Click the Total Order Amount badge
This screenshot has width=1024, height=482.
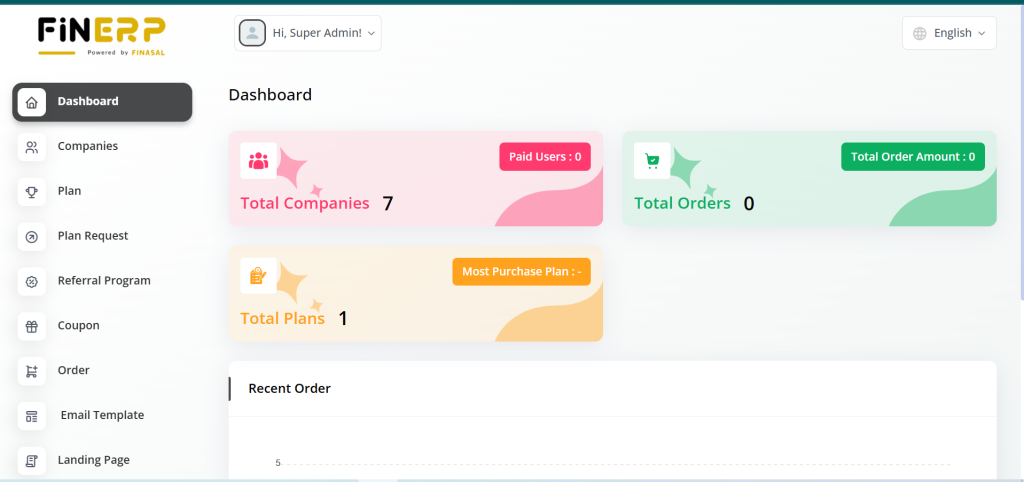click(912, 157)
